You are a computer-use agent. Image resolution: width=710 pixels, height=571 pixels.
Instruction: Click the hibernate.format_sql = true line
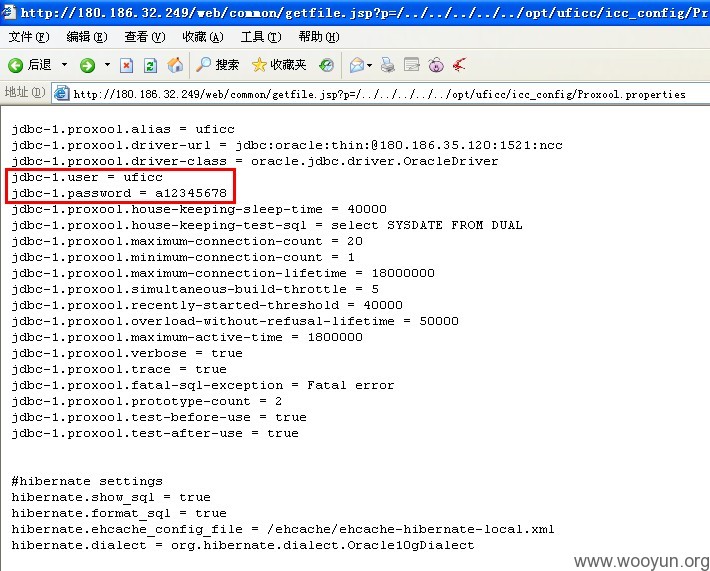119,513
